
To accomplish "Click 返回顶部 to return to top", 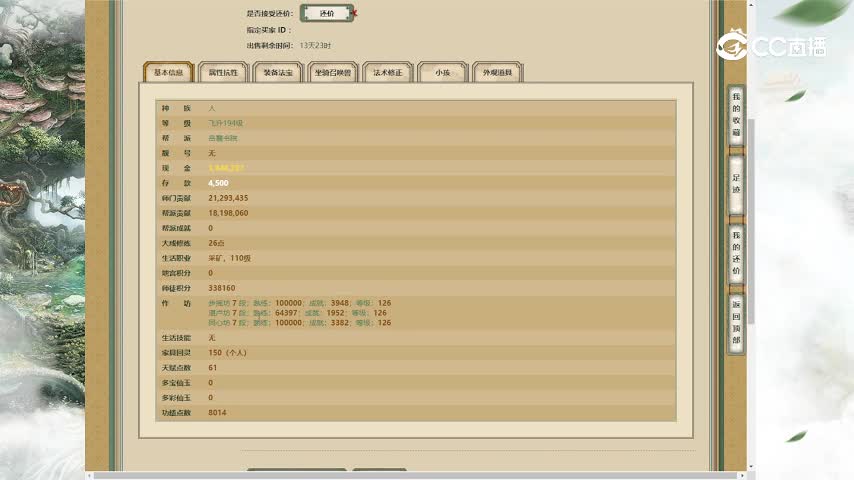I will pos(736,321).
